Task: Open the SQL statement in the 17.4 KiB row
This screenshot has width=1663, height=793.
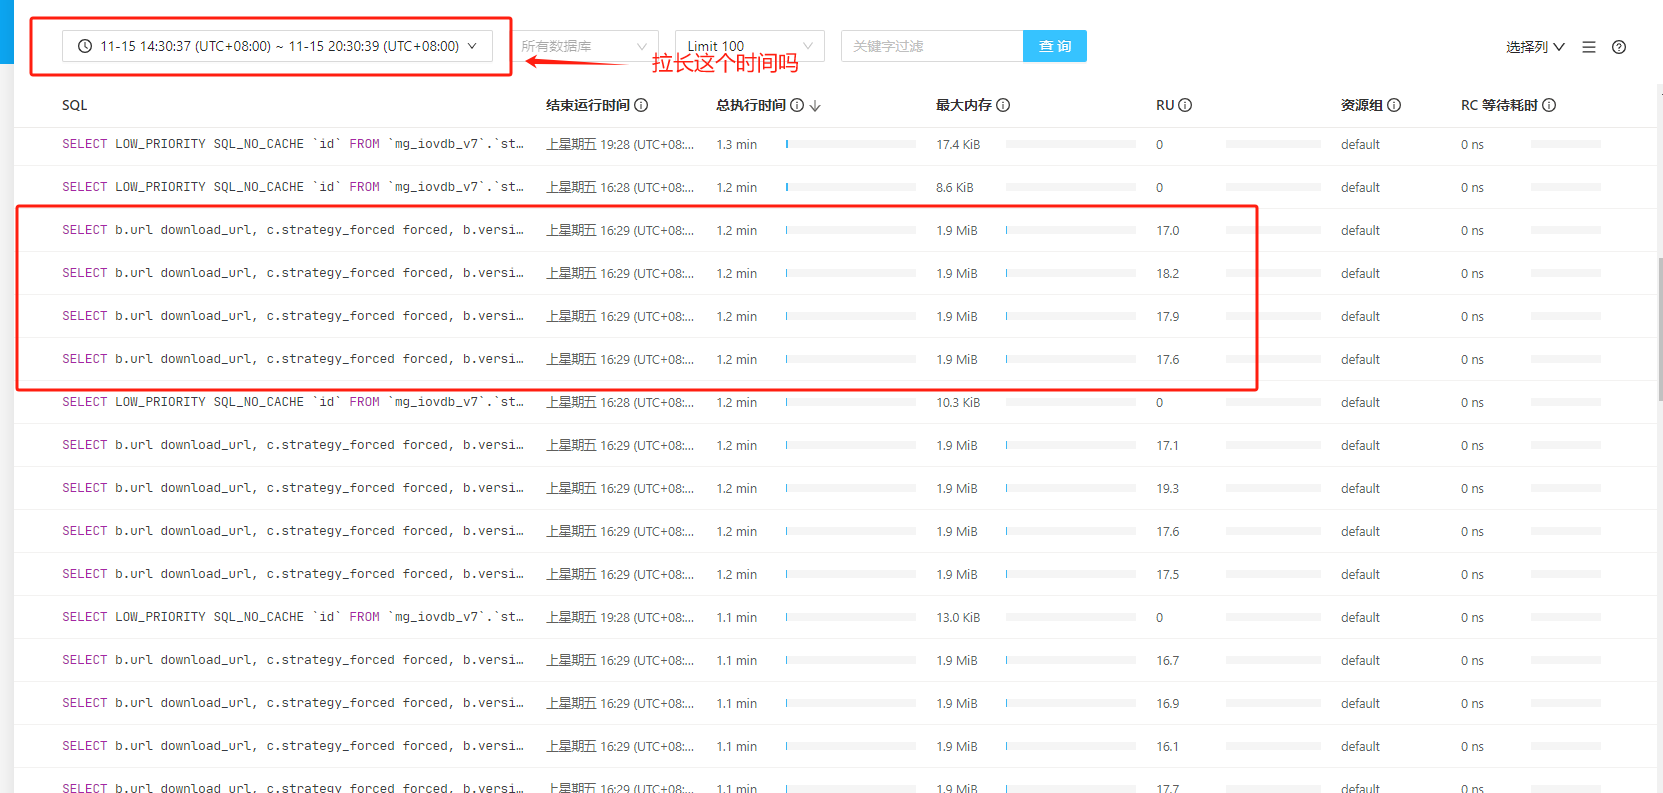Action: pyautogui.click(x=293, y=144)
